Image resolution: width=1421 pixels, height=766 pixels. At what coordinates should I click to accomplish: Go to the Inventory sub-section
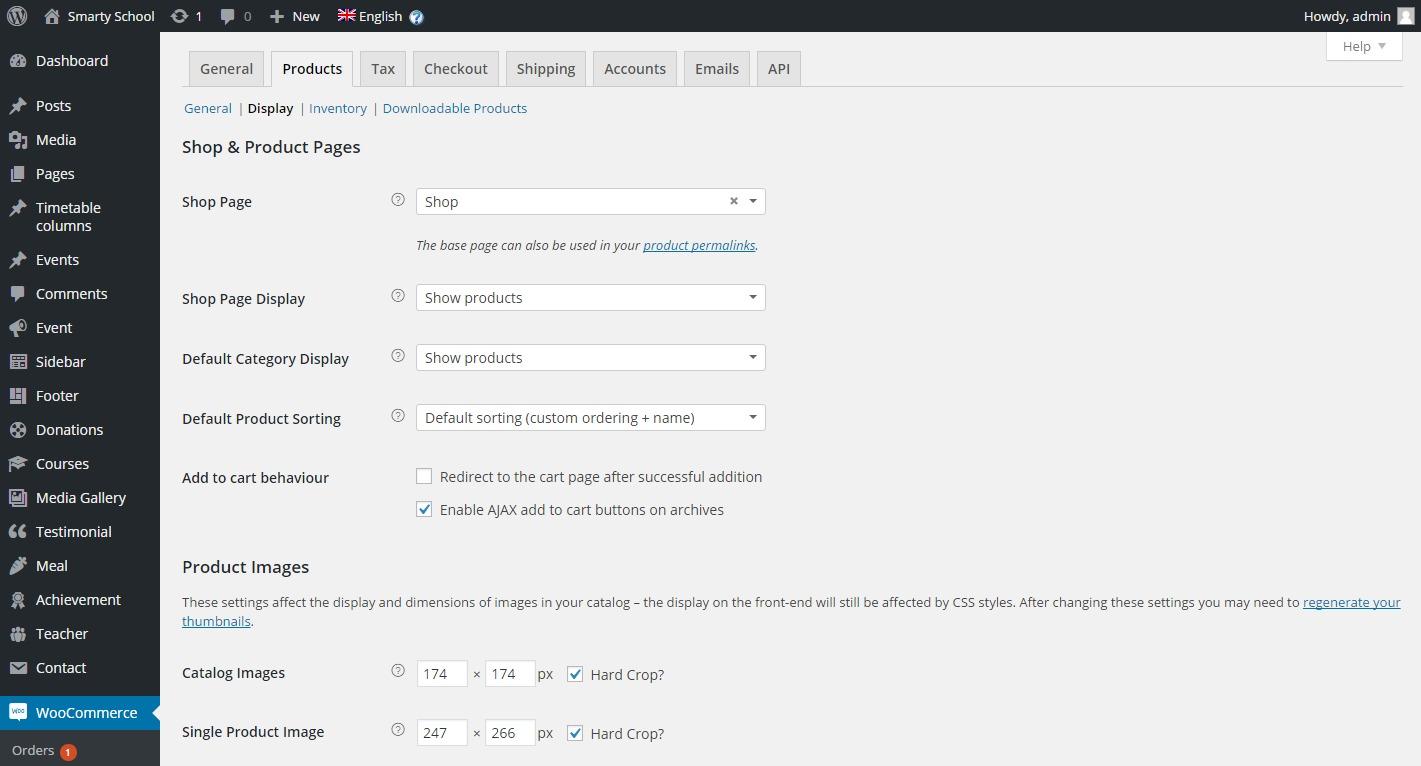tap(338, 108)
